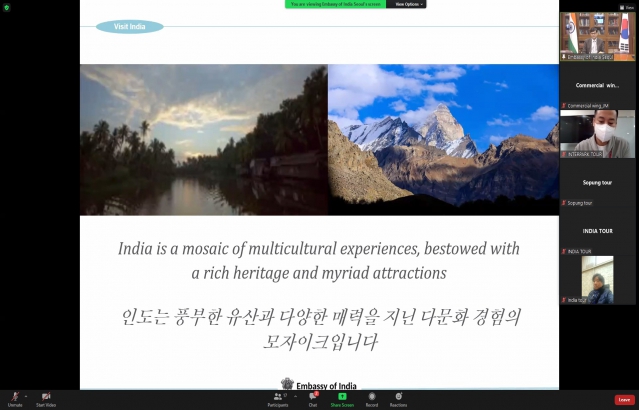Click the Unmute microphone icon
The image size is (639, 410).
point(14,397)
